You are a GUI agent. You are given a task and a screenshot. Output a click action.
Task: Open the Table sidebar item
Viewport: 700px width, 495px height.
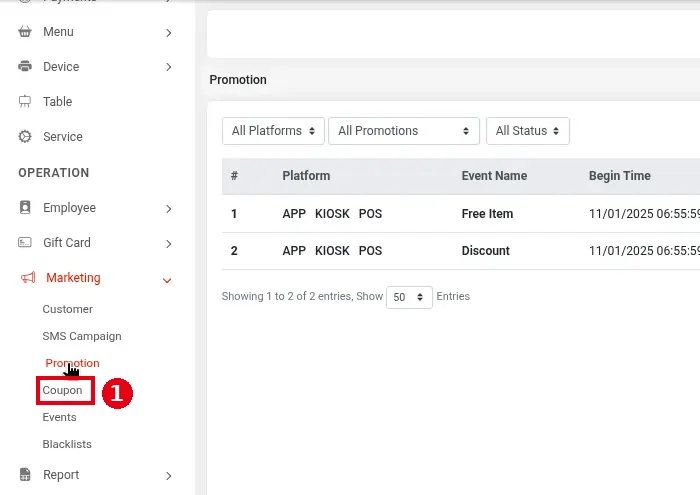pos(58,101)
